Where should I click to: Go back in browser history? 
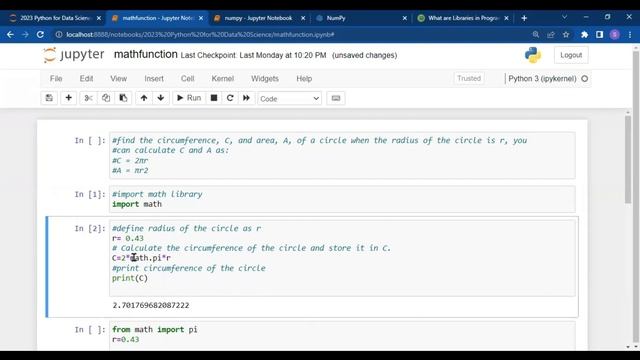click(x=10, y=35)
